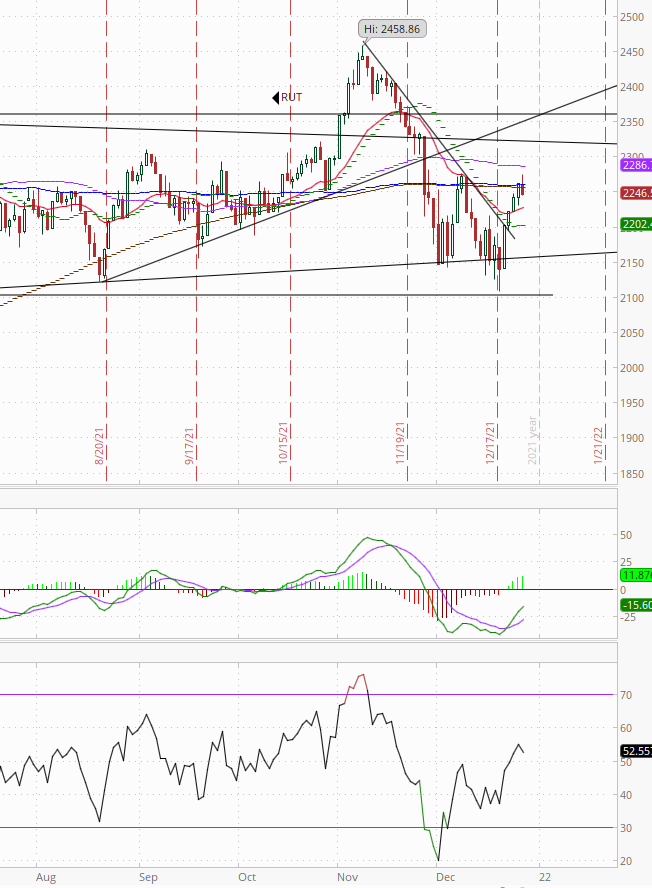Click the 12/17/21 expiration marker
This screenshot has width=652, height=888.
click(490, 443)
